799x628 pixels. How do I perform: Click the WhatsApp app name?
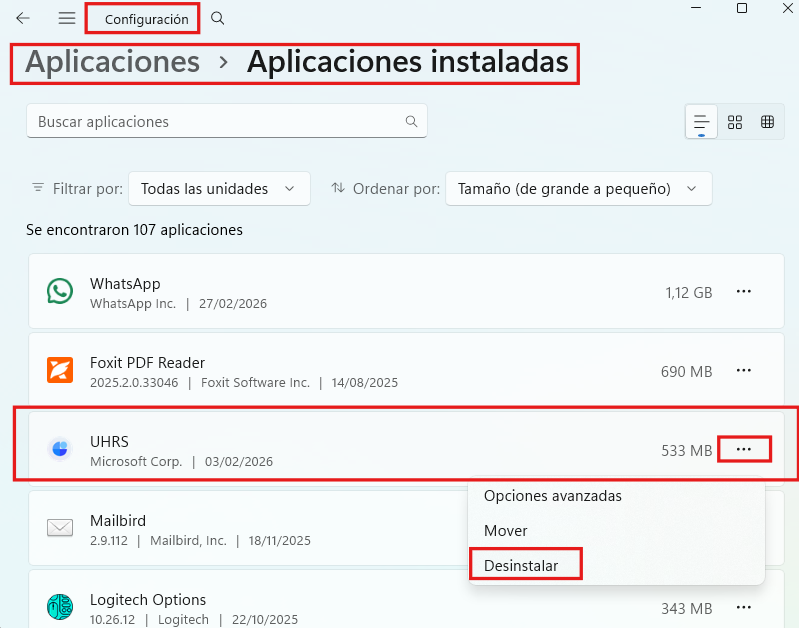[125, 283]
